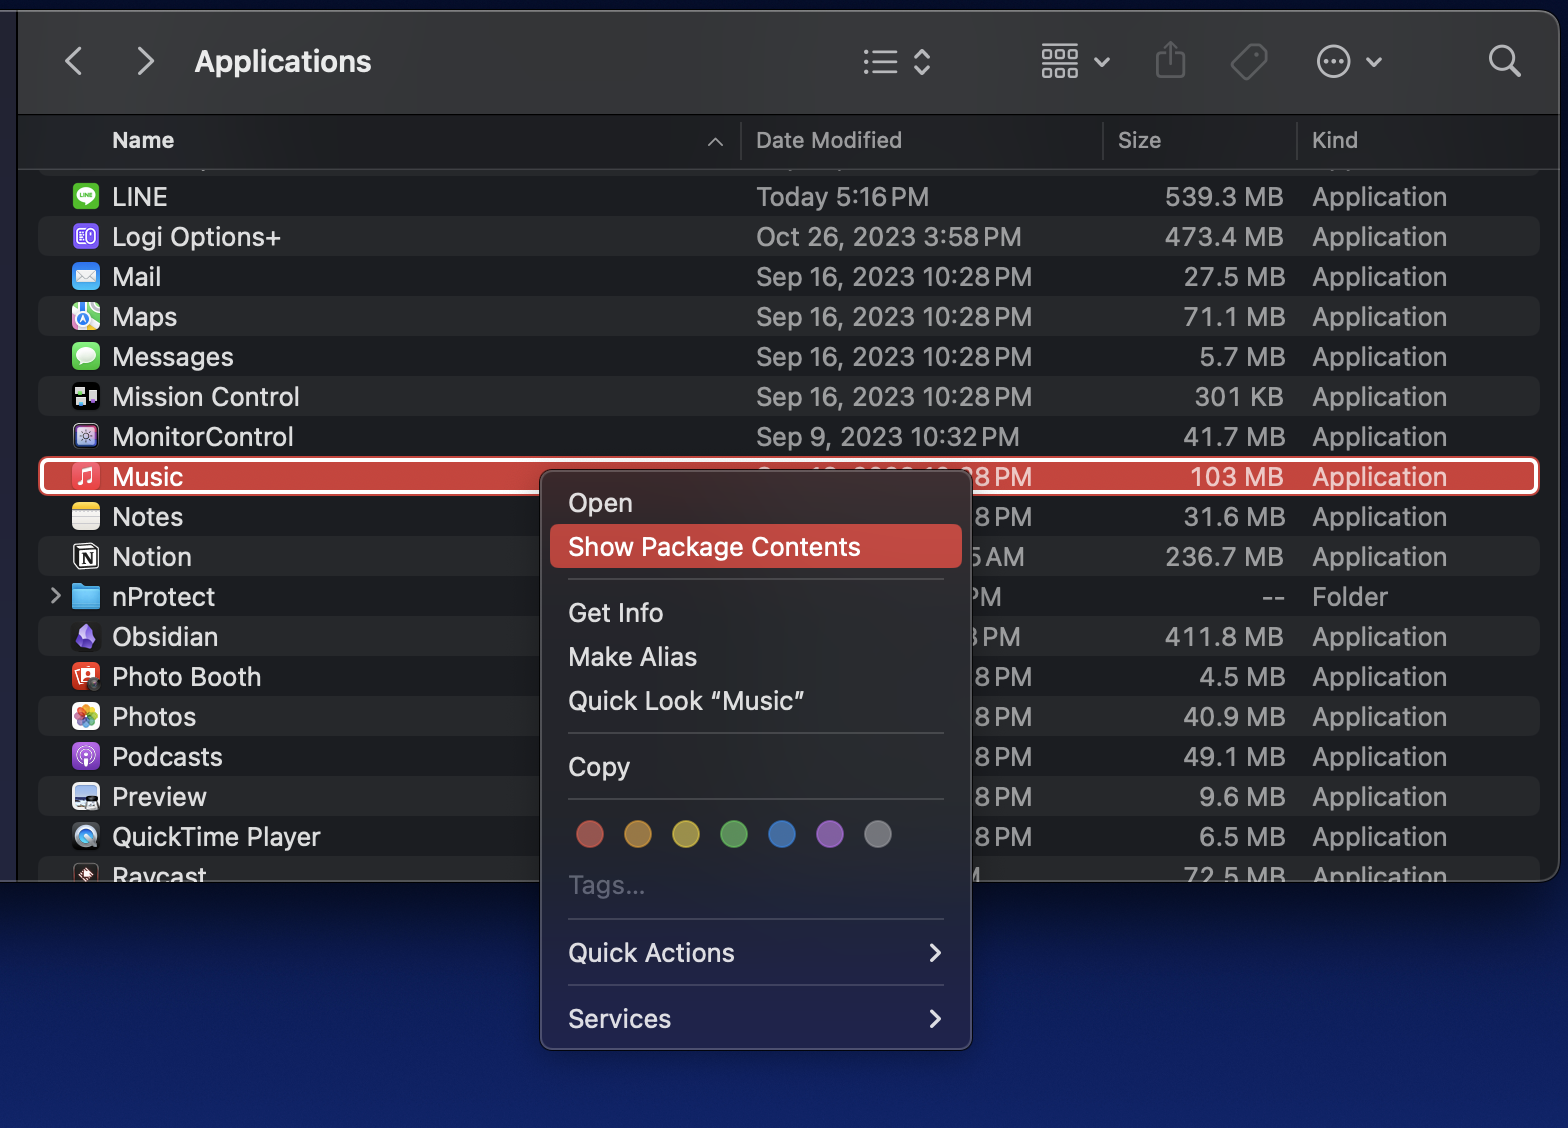Go back with the left chevron button

(x=73, y=61)
